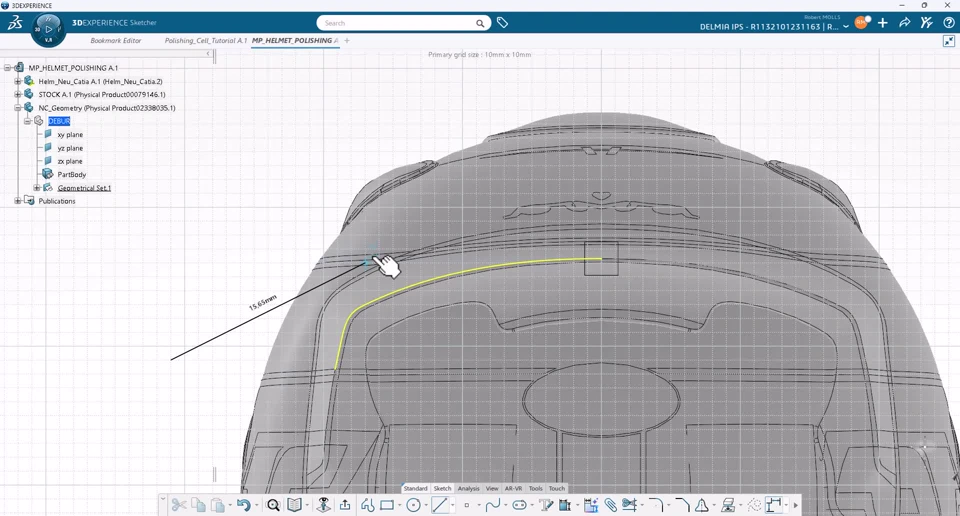960x516 pixels.
Task: Open the Rectangle tool dropdown arrow
Action: coord(400,506)
